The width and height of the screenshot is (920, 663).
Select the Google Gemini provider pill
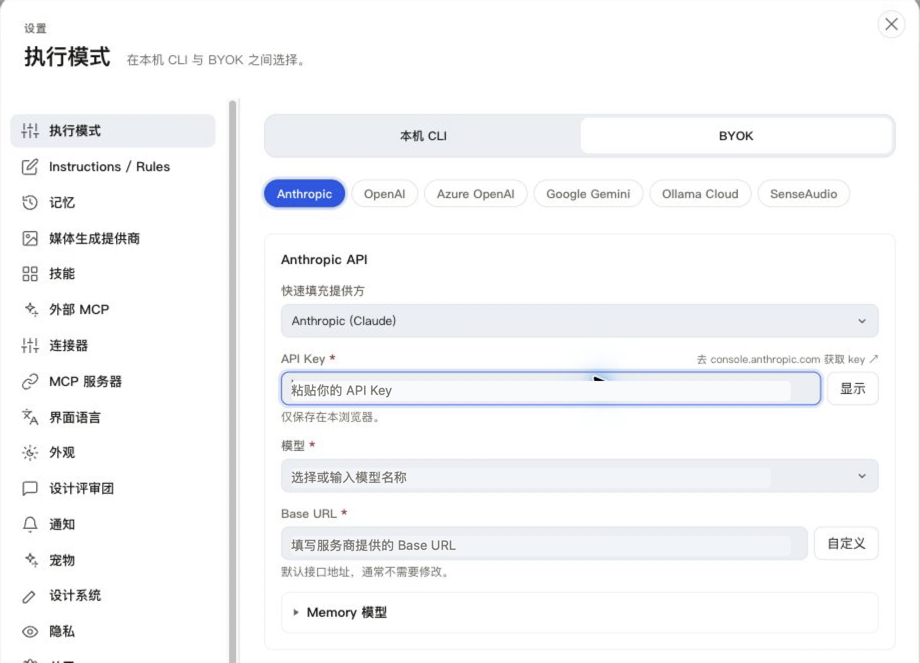click(x=588, y=194)
